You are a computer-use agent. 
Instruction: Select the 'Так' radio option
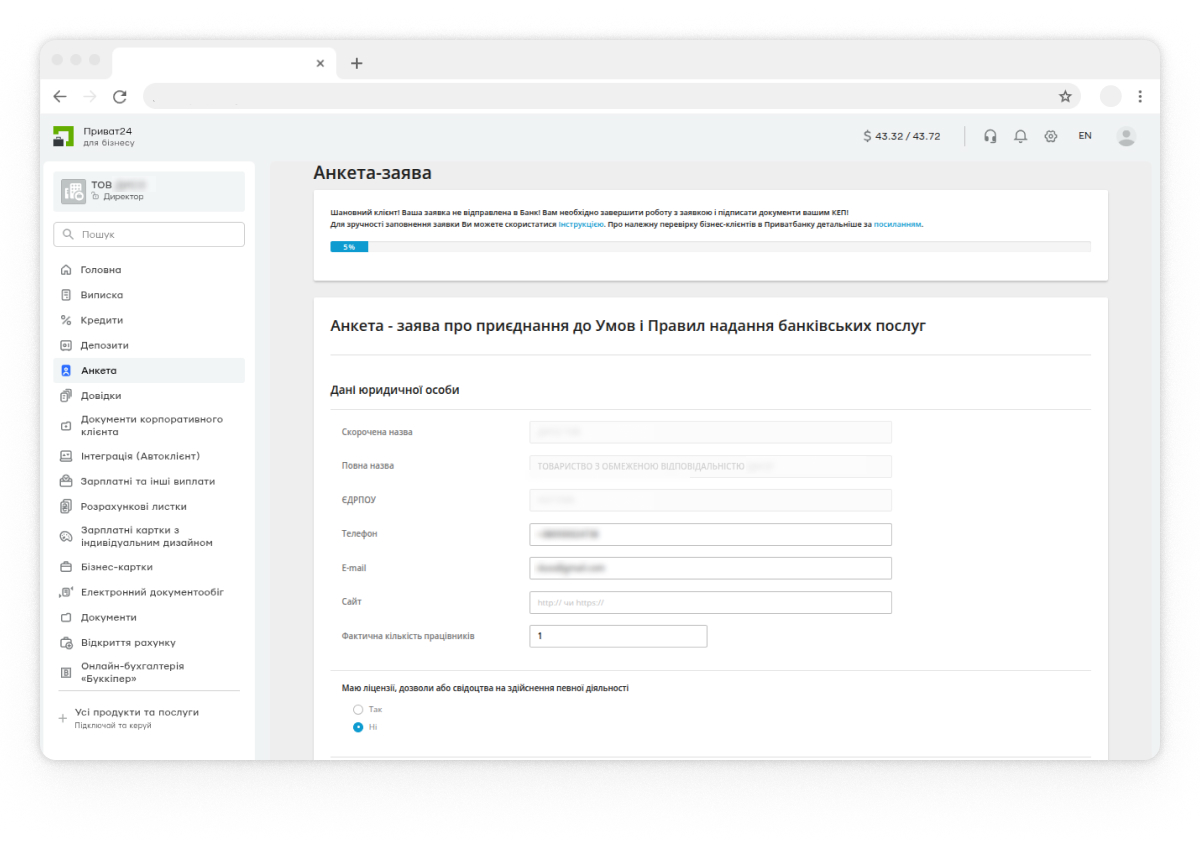pos(358,709)
